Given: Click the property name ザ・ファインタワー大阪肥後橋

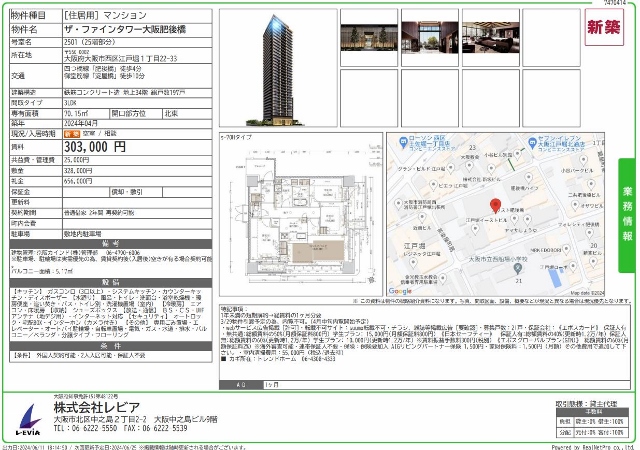Looking at the screenshot, I should pyautogui.click(x=125, y=30).
